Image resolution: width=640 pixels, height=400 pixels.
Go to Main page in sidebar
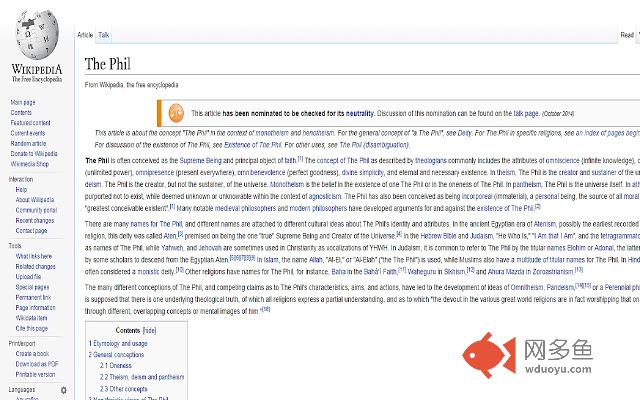[23, 102]
